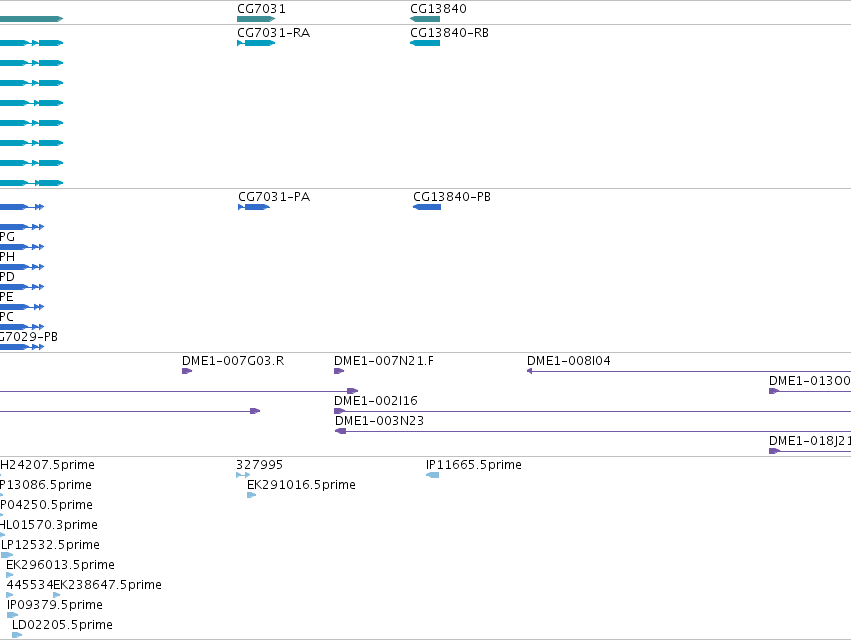This screenshot has height=640, width=851.
Task: Click the DME1-007G03.R clone arrow
Action: [x=187, y=371]
